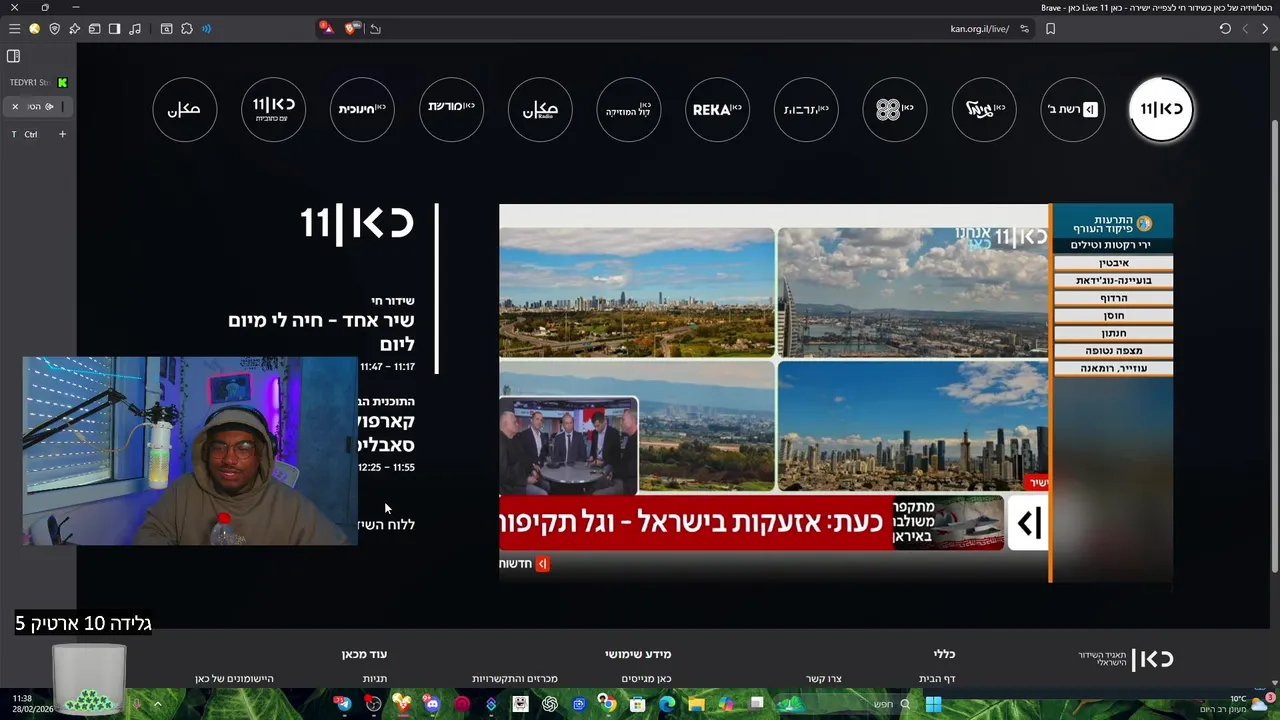Viewport: 1280px width, 720px height.
Task: Click footer link היישומונים של כאן
Action: click(234, 679)
